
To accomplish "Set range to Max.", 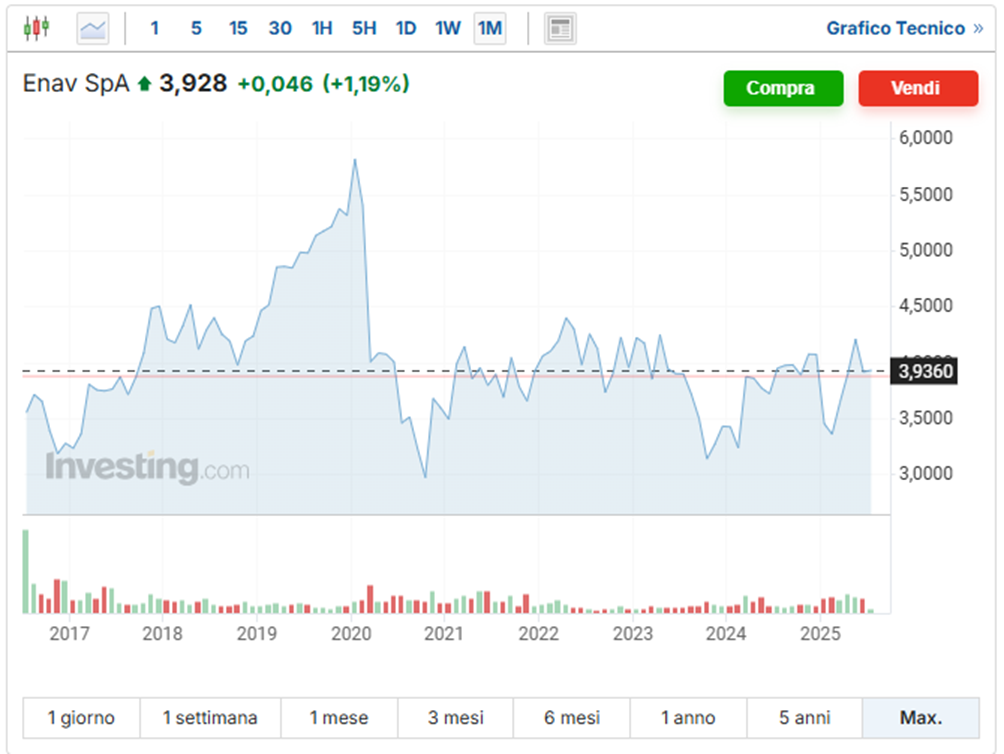I will coord(921,718).
